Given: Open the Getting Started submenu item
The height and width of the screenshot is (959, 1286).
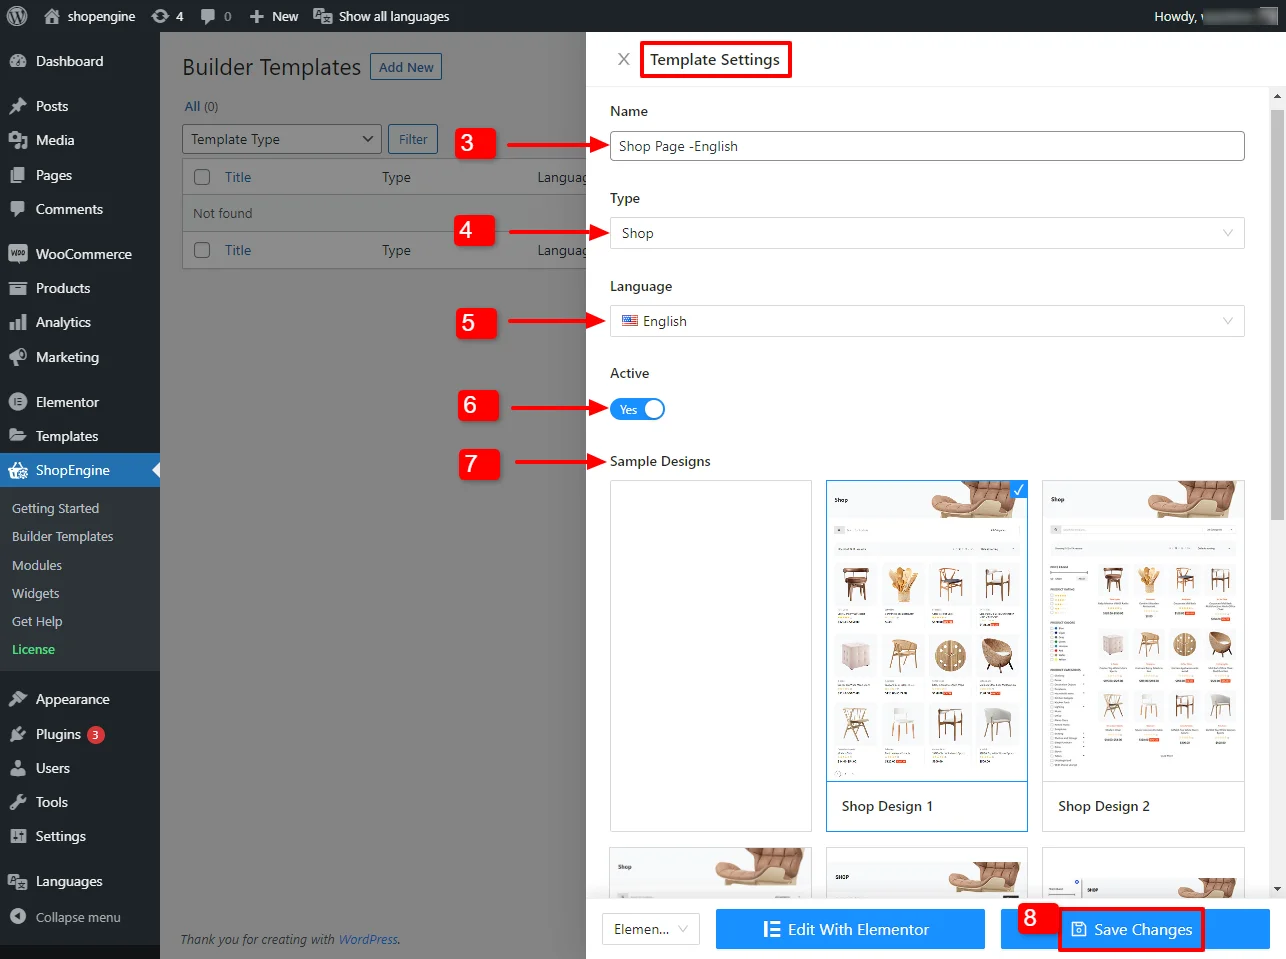Looking at the screenshot, I should 55,508.
